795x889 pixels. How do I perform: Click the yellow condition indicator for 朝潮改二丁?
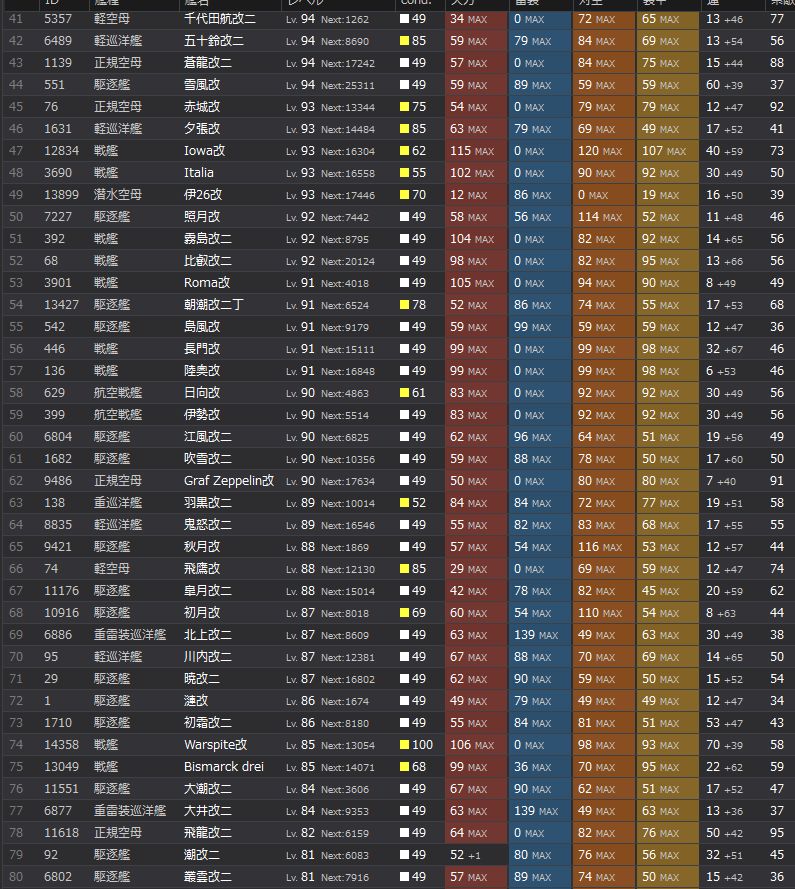[x=404, y=305]
